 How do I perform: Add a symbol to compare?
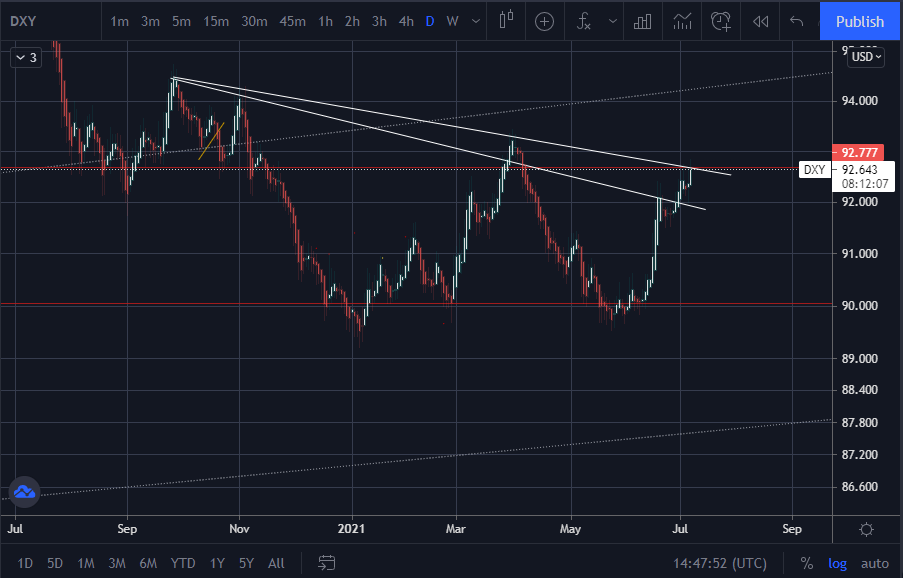(x=544, y=21)
